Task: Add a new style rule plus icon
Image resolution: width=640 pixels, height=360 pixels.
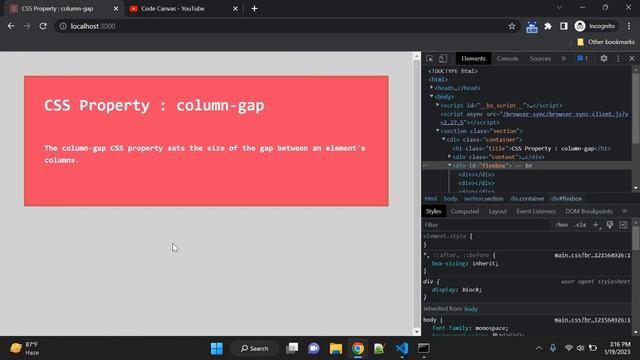Action: [x=596, y=225]
